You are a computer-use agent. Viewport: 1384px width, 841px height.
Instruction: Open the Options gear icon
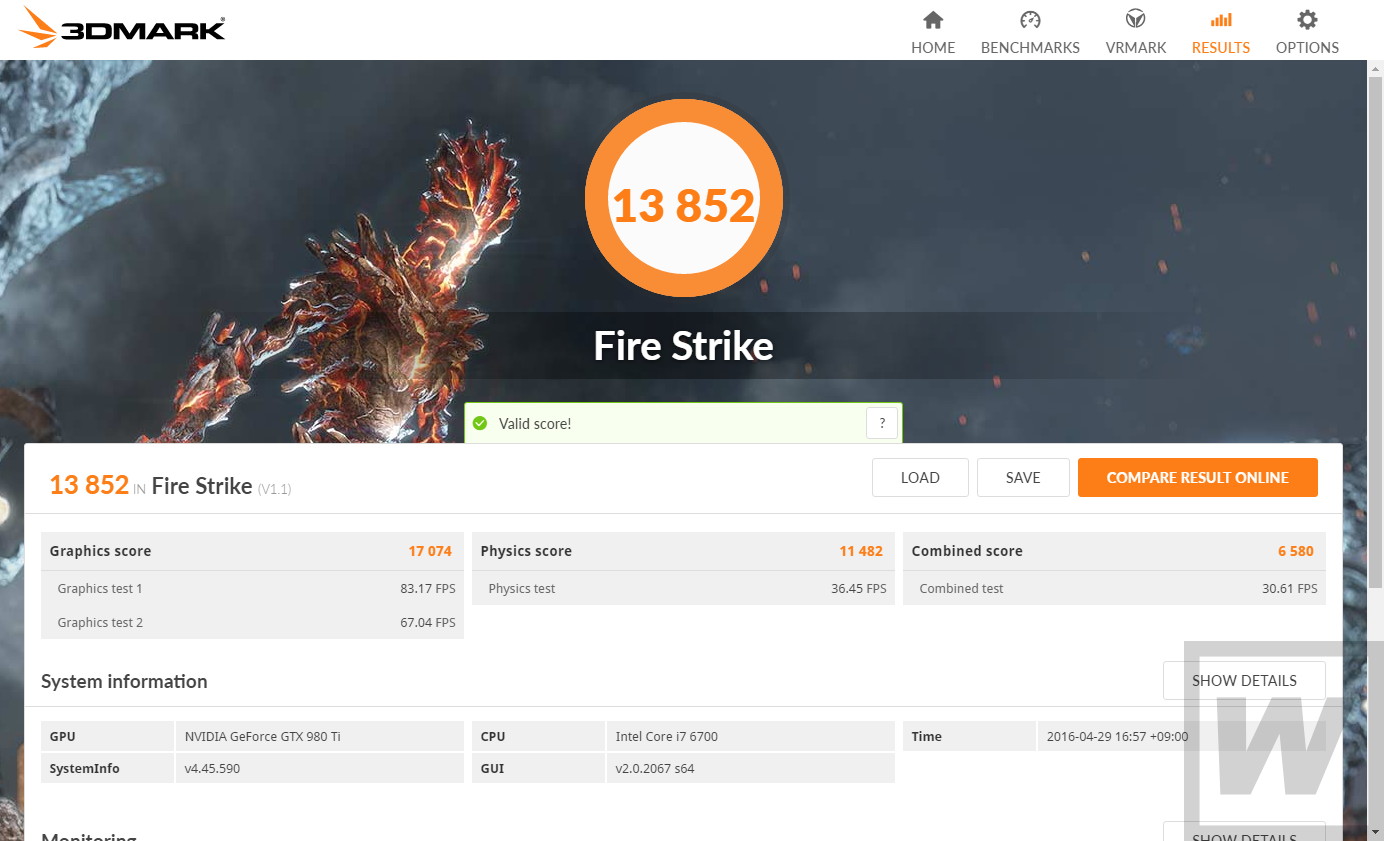pos(1307,20)
